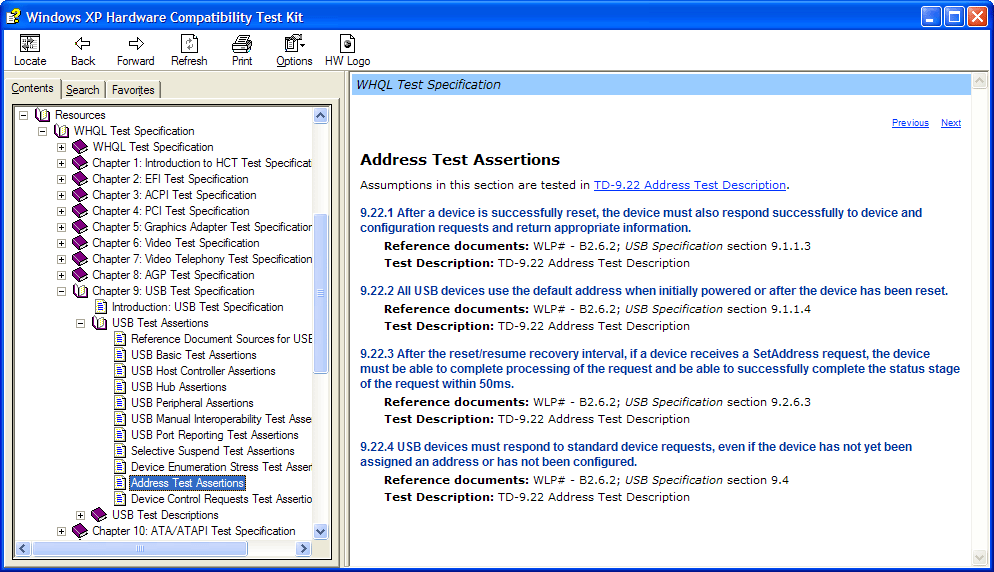The width and height of the screenshot is (994, 572).
Task: Open the Options toolbar menu
Action: 294,44
